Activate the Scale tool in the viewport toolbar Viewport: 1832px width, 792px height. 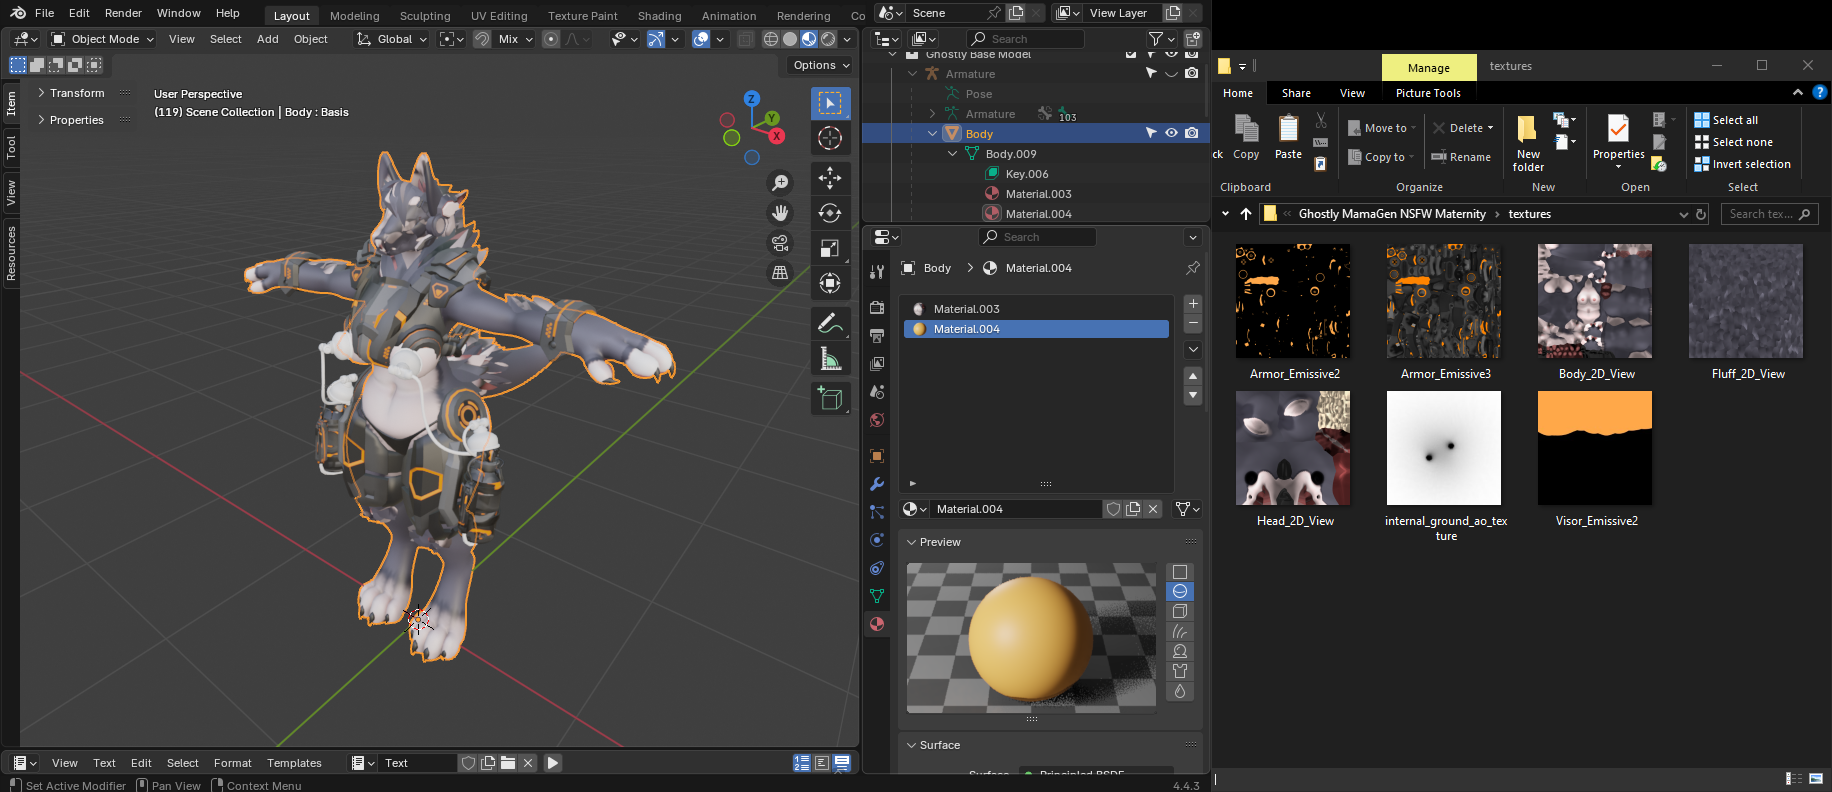coord(830,248)
